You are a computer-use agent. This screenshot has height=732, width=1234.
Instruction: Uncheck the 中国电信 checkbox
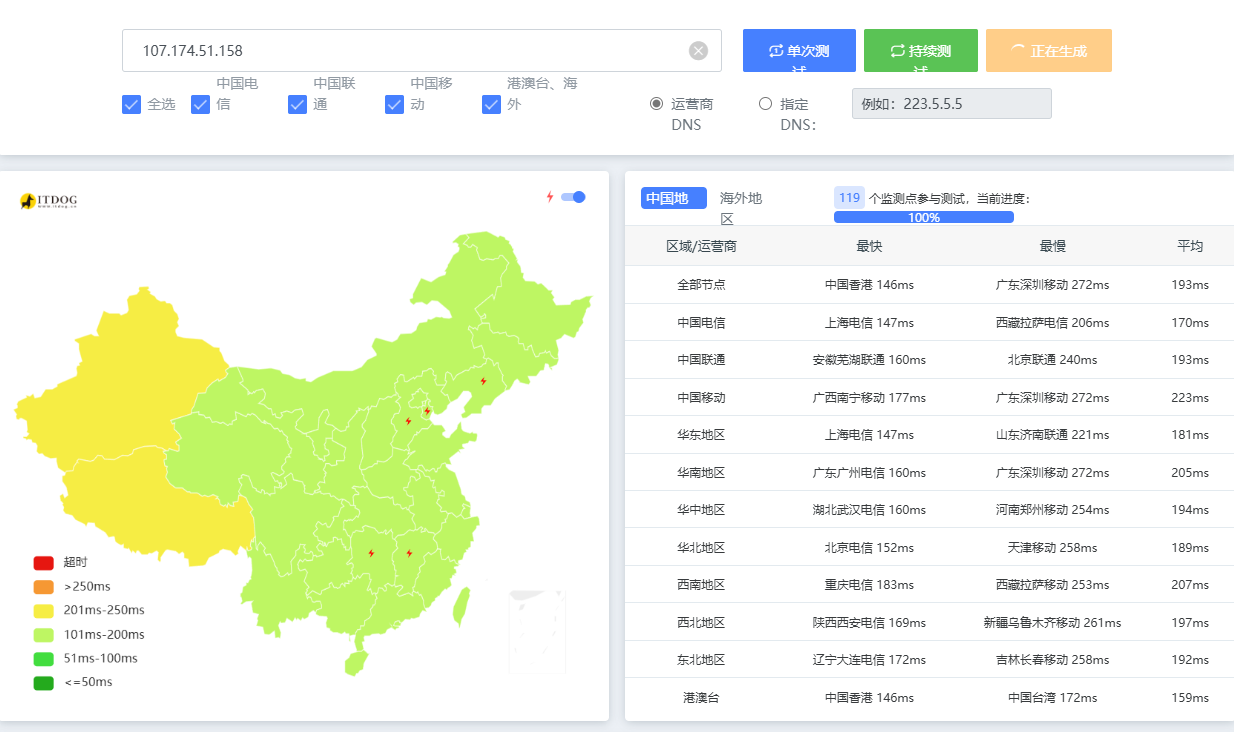[x=200, y=104]
